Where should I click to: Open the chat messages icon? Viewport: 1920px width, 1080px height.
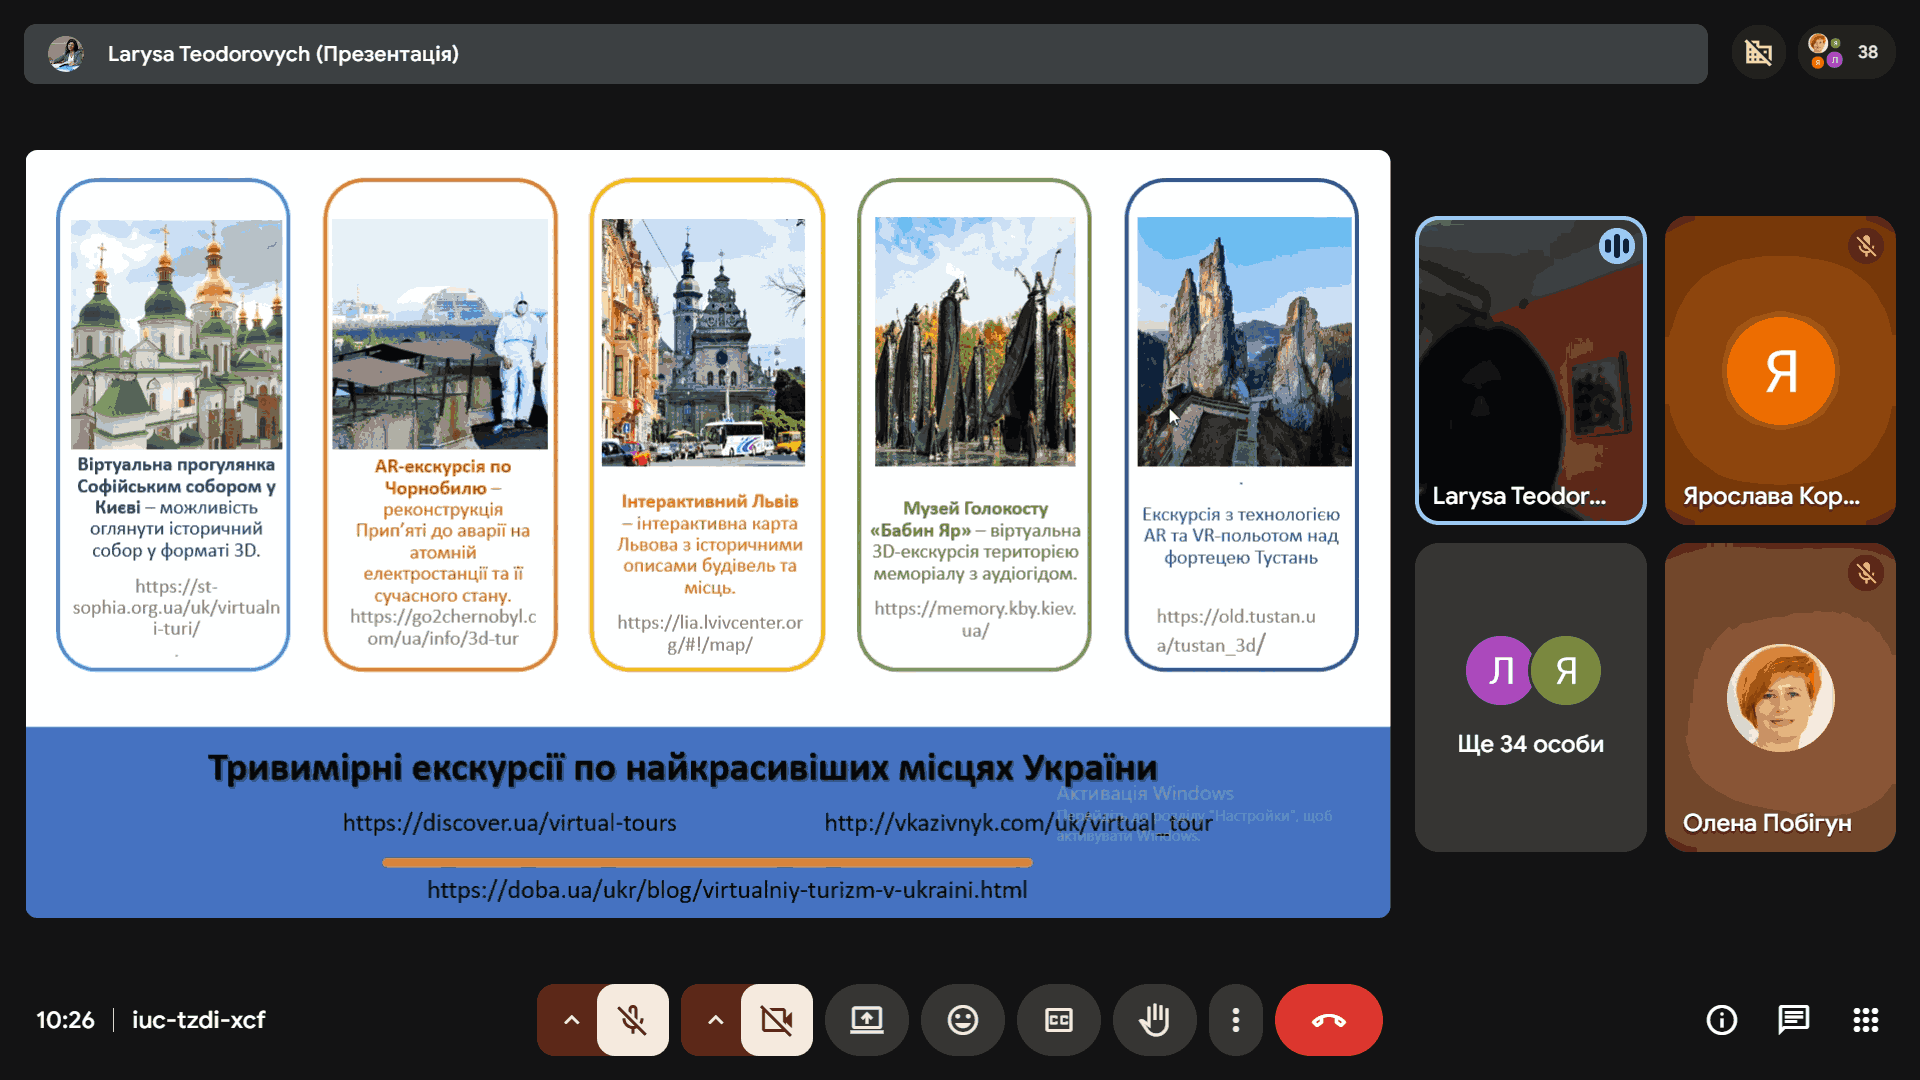click(x=1793, y=1020)
